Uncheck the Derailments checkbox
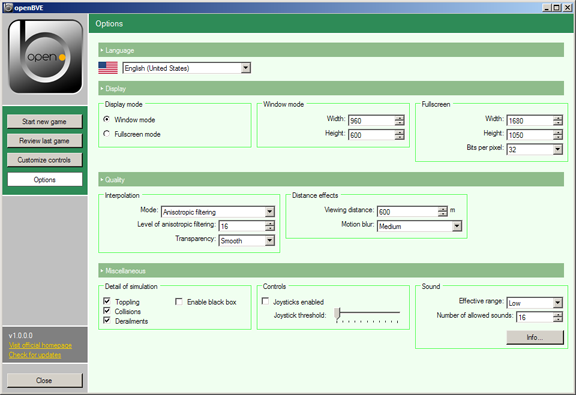Viewport: 576px width, 395px height. click(107, 320)
